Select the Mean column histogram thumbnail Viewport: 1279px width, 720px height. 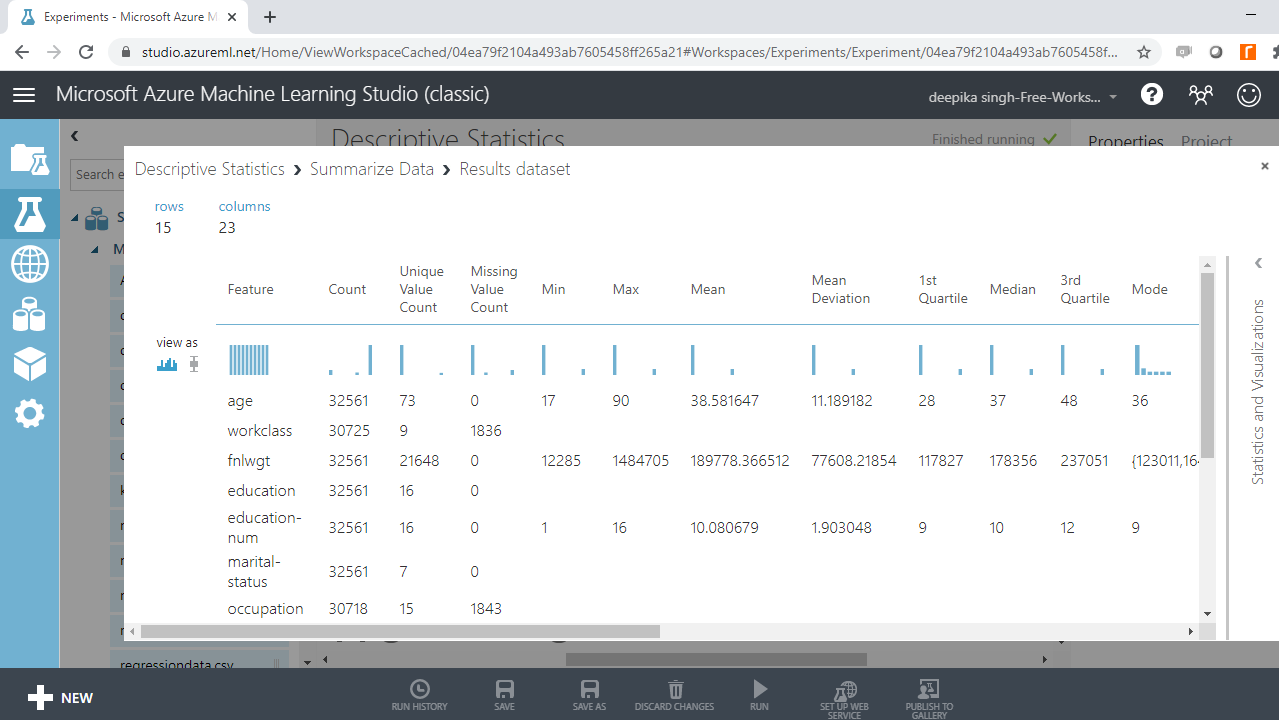pos(712,360)
